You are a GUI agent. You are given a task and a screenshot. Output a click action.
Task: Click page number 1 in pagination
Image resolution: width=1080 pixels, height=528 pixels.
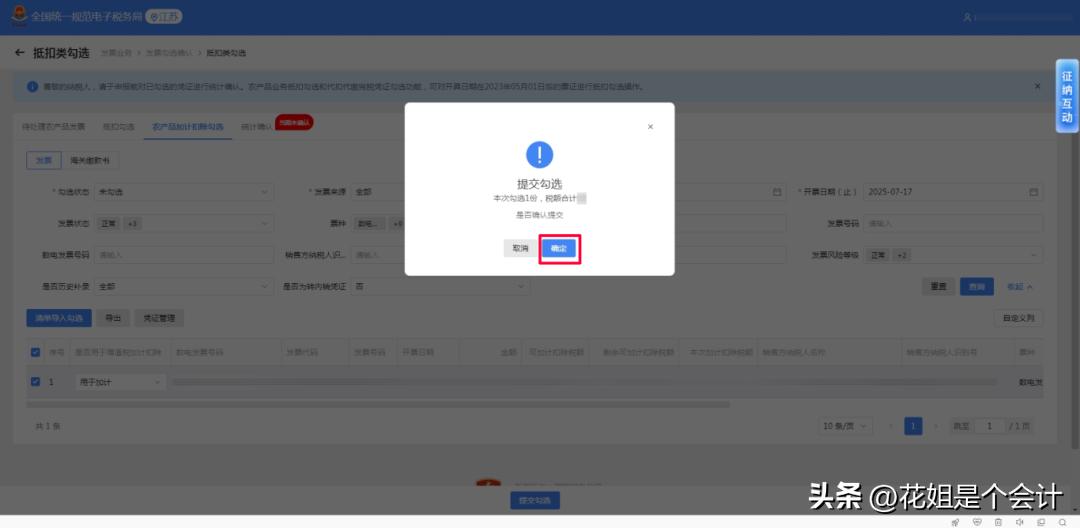coord(913,426)
